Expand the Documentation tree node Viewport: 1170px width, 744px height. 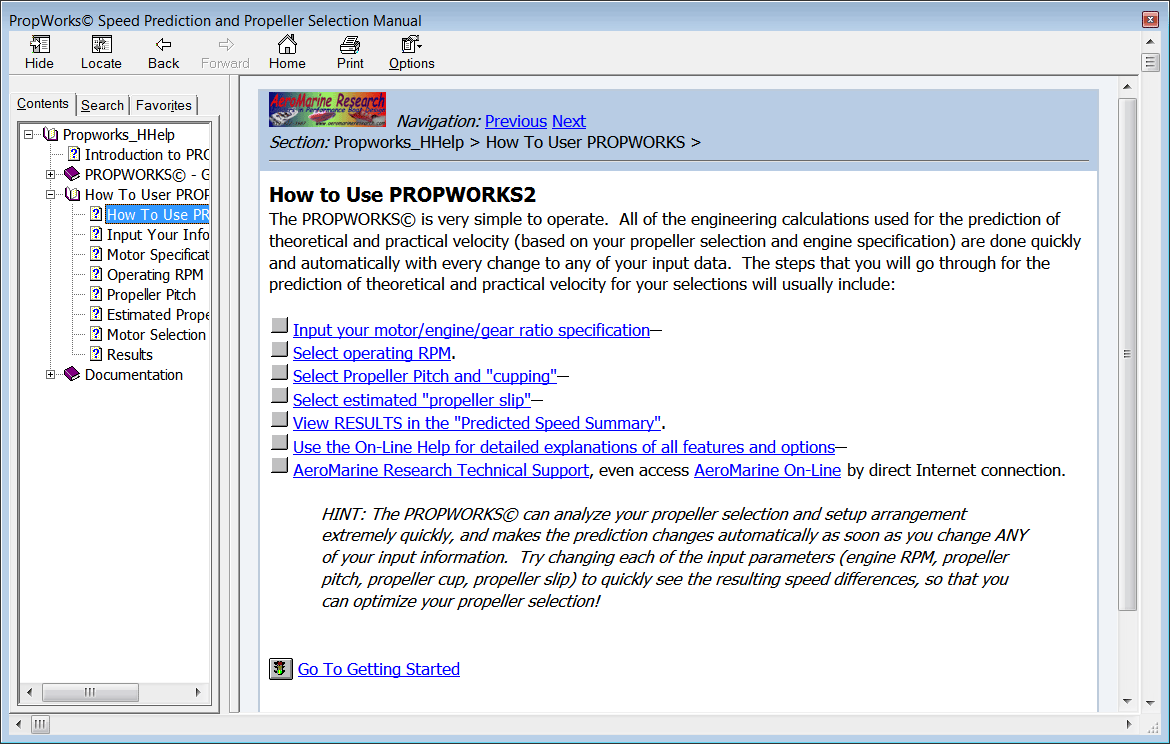coord(50,375)
